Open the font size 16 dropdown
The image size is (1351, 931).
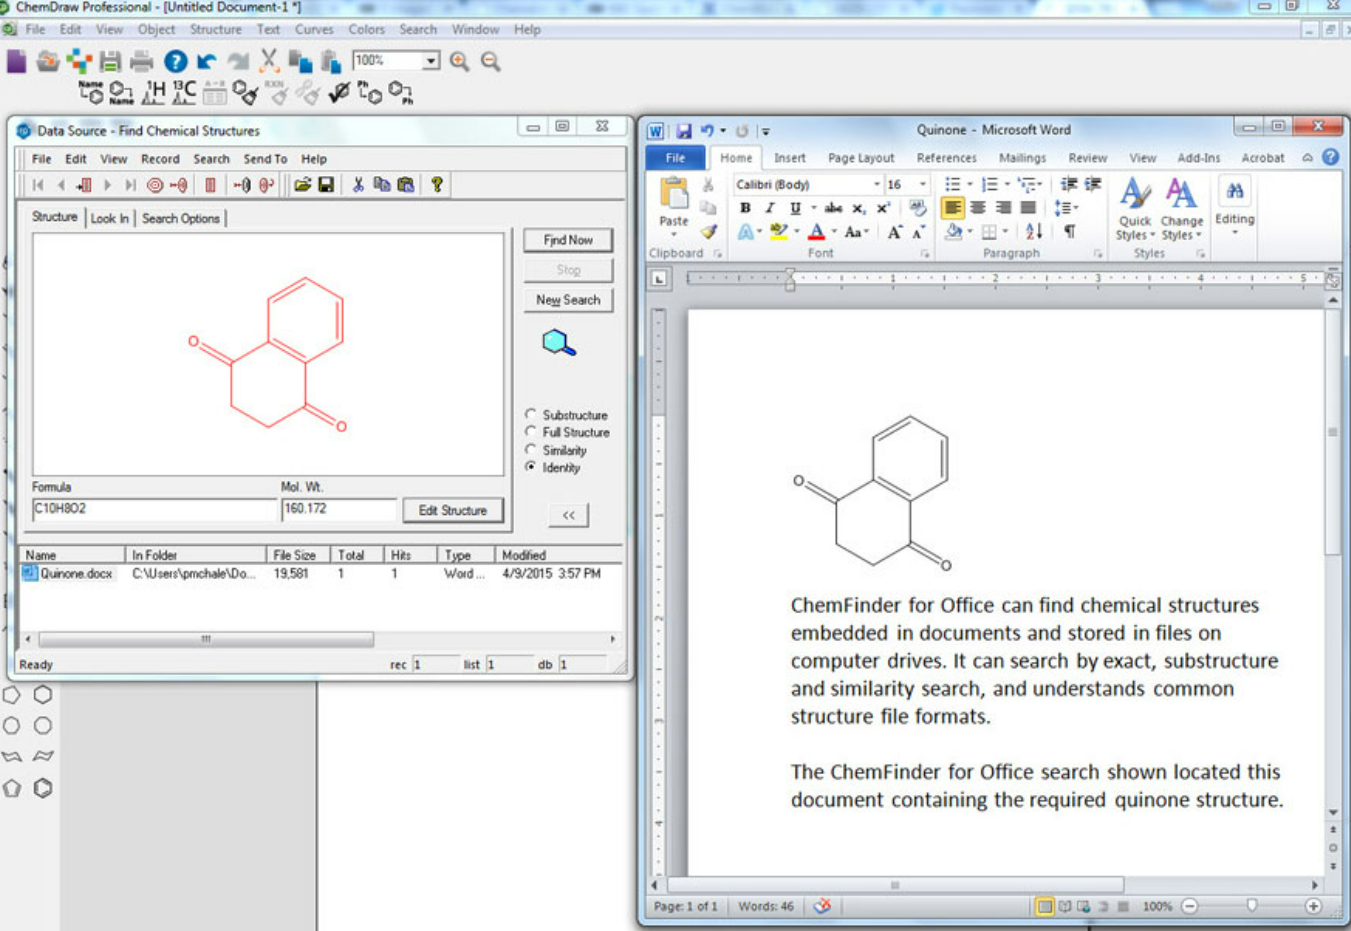coord(922,185)
